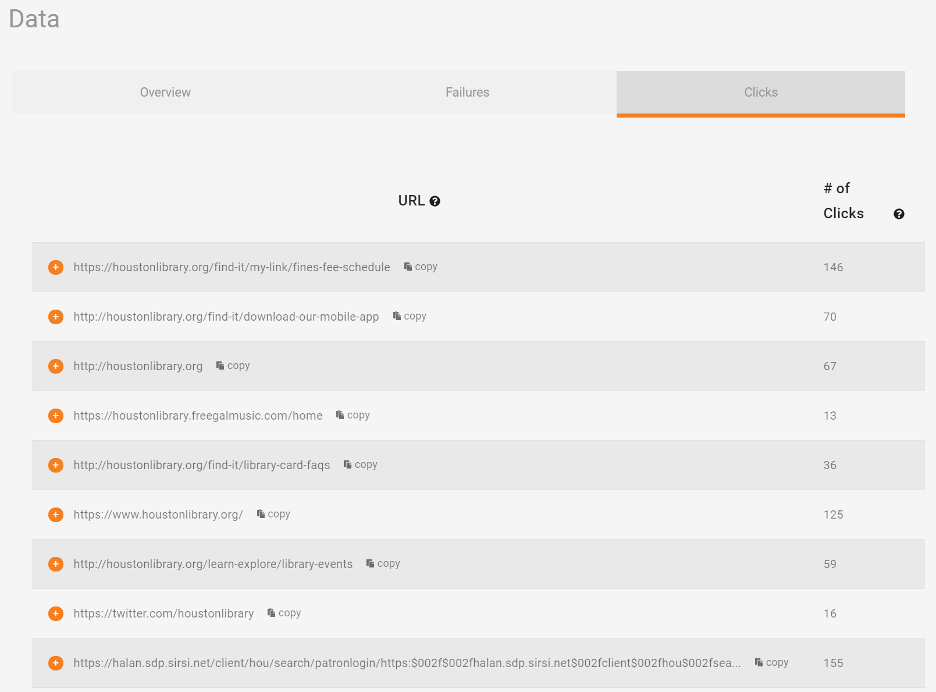Expand the halan.sdp.sirsi.net patronlogin row
Screen dimensions: 936x692
(56, 663)
